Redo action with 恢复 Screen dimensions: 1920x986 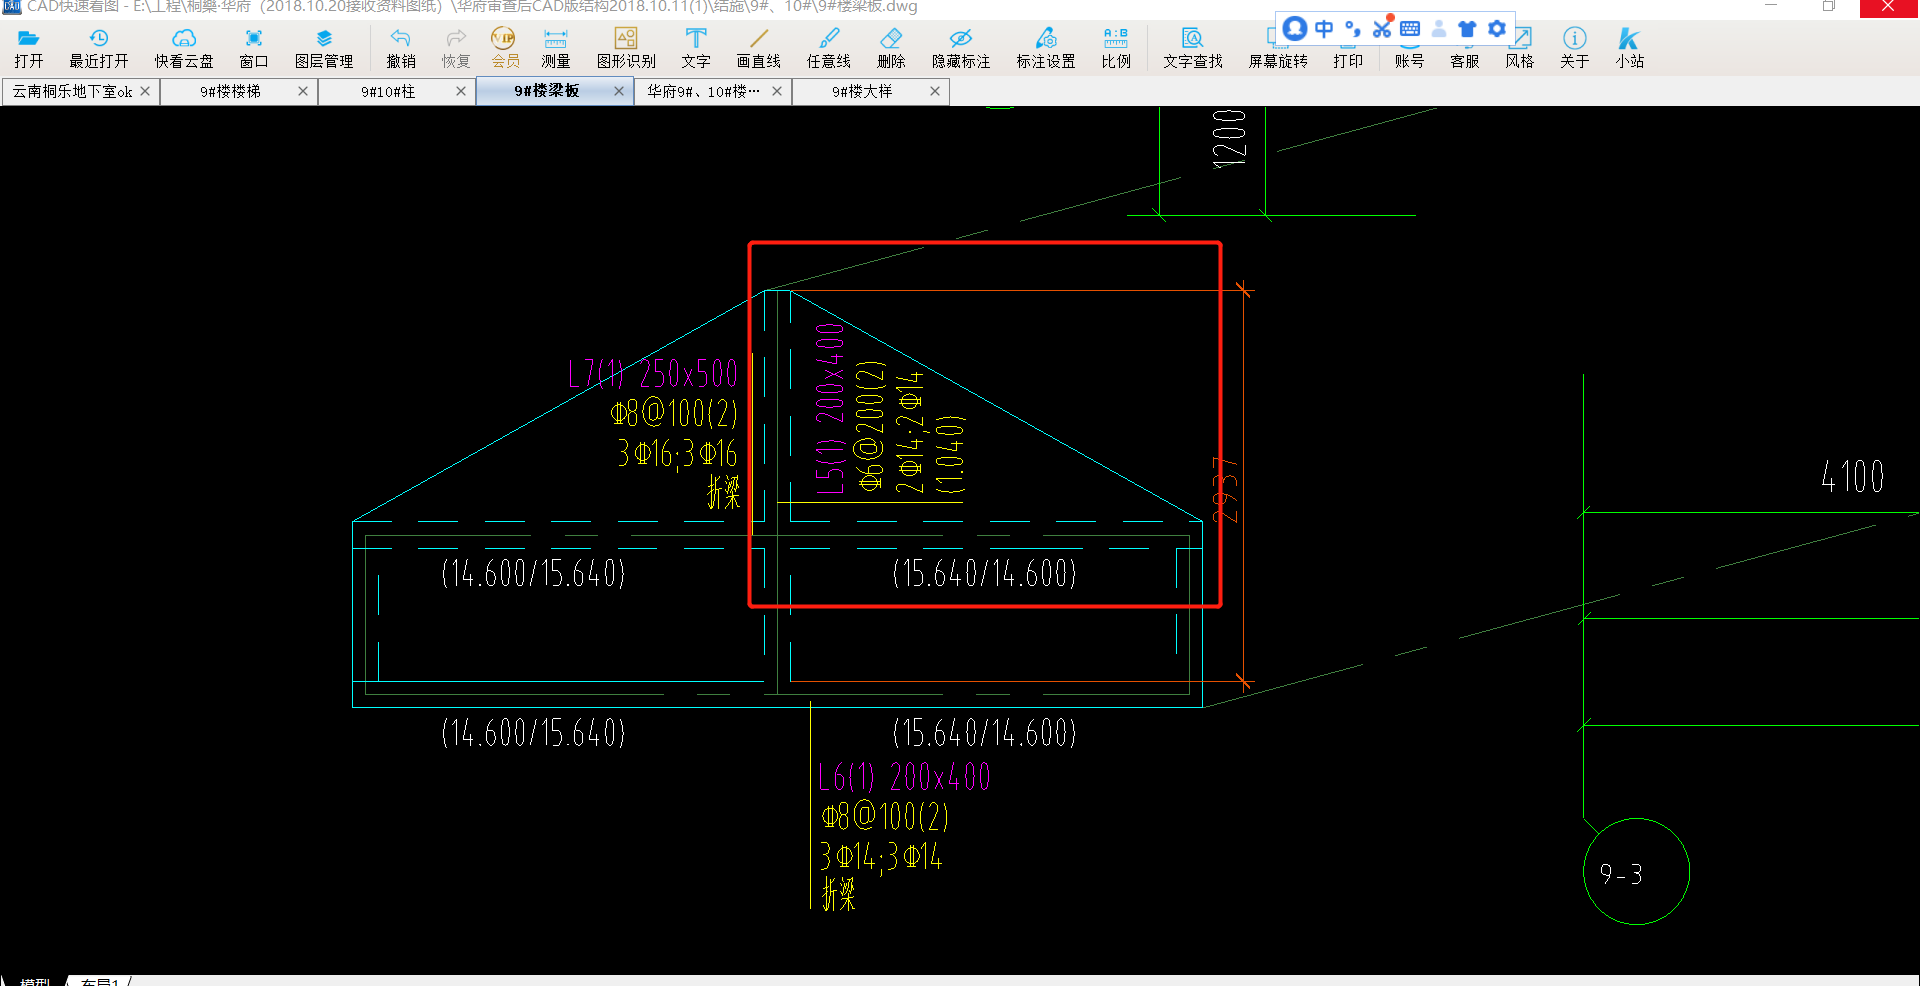pos(456,48)
